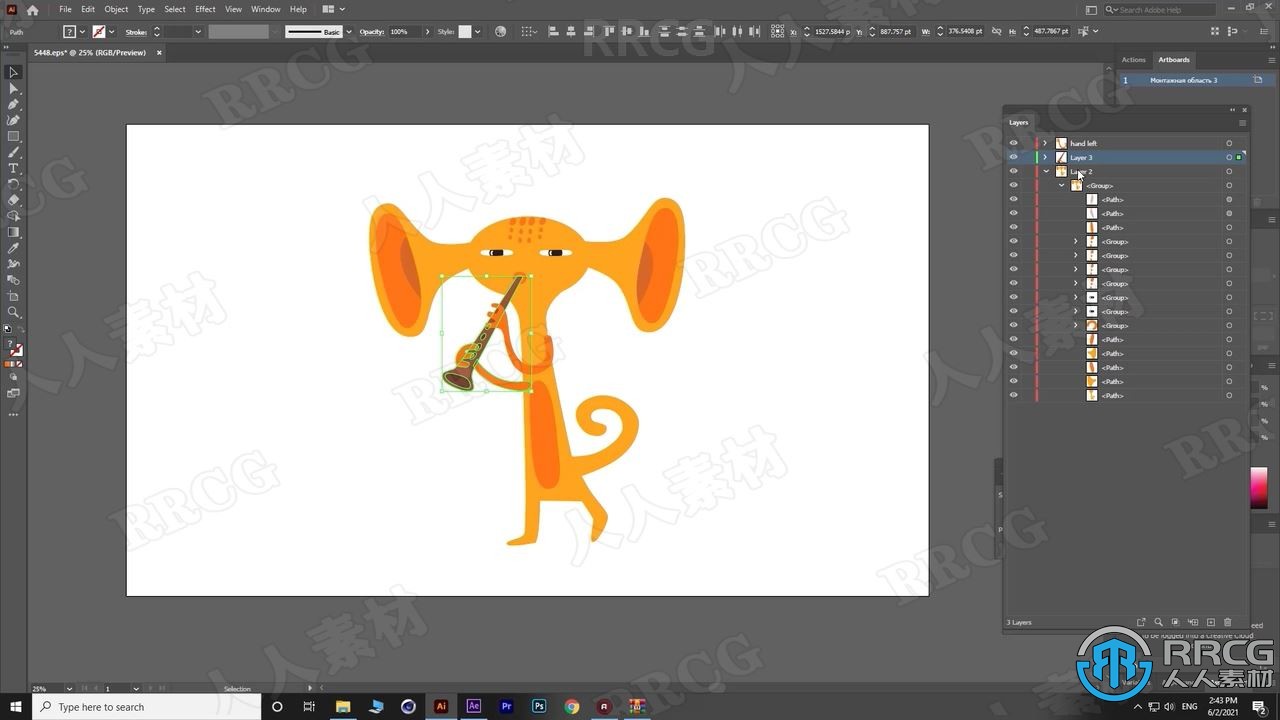Select the Curvature tool
The width and height of the screenshot is (1280, 720).
(x=13, y=120)
